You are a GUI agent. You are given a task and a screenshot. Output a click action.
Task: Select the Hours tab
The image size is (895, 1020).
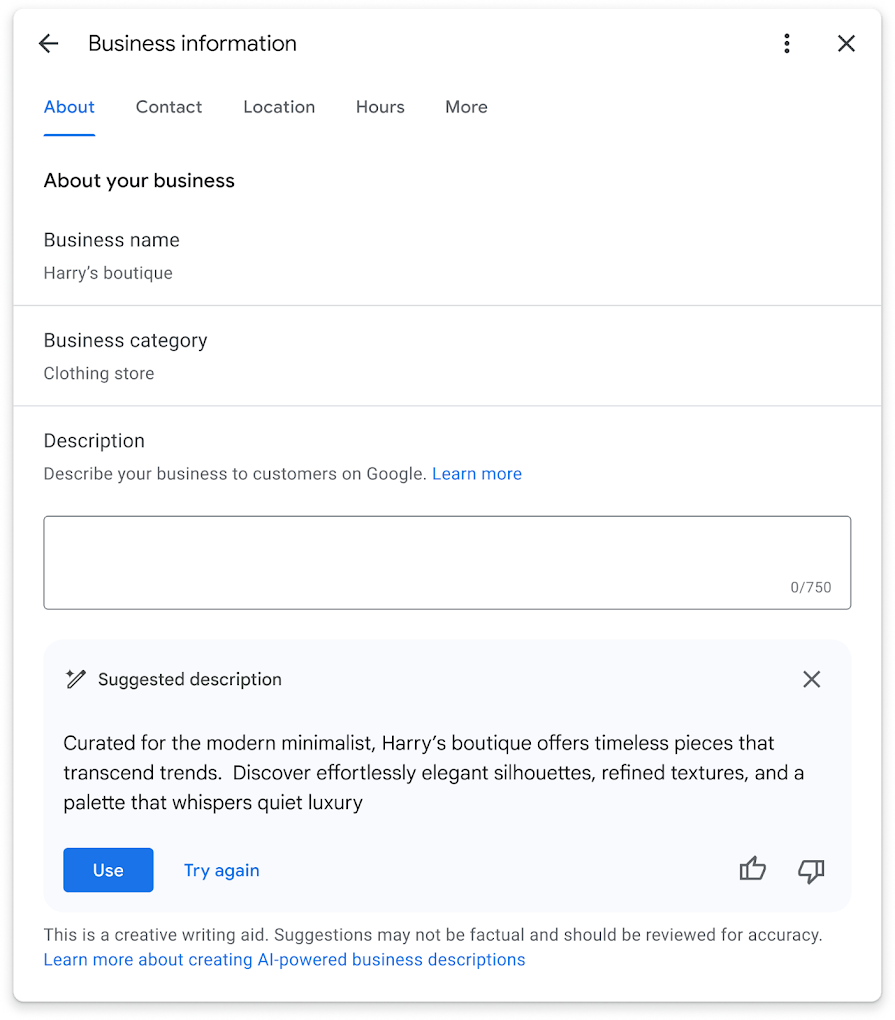coord(380,107)
